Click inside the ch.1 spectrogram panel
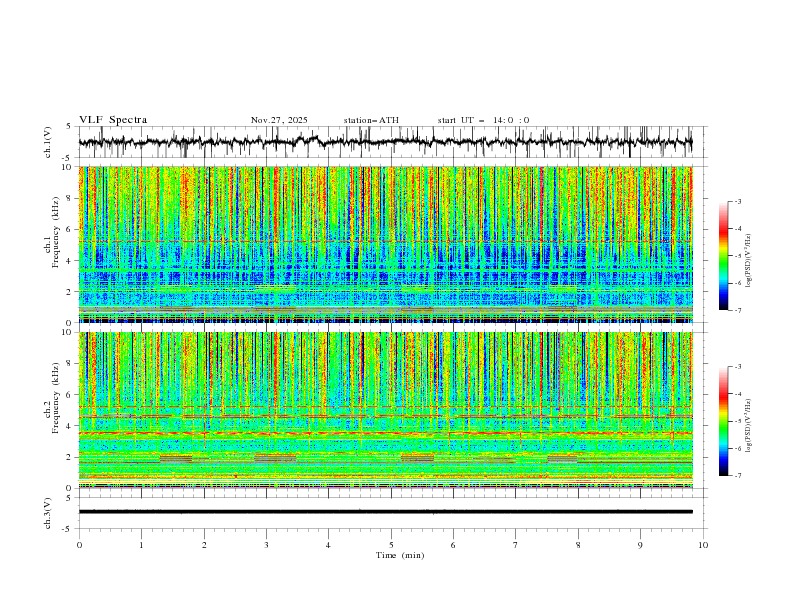 click(385, 244)
